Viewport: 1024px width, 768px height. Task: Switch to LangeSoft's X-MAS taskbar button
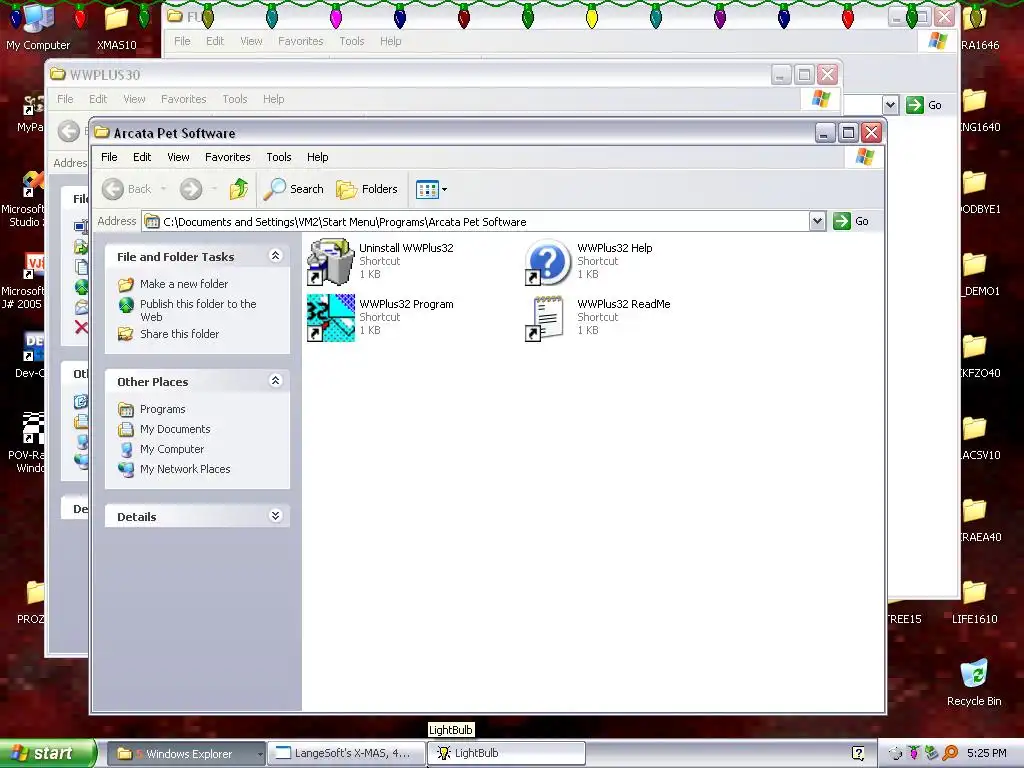(x=345, y=754)
